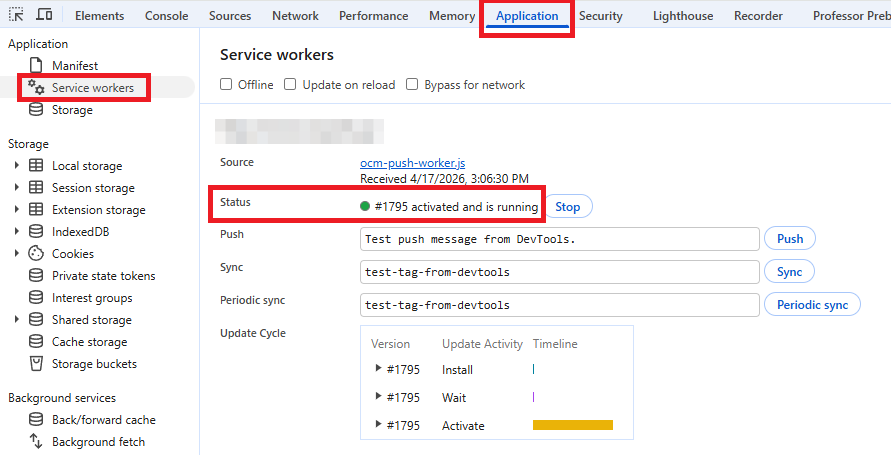Image resolution: width=891 pixels, height=455 pixels.
Task: Click the Manifest document icon
Action: [x=36, y=65]
